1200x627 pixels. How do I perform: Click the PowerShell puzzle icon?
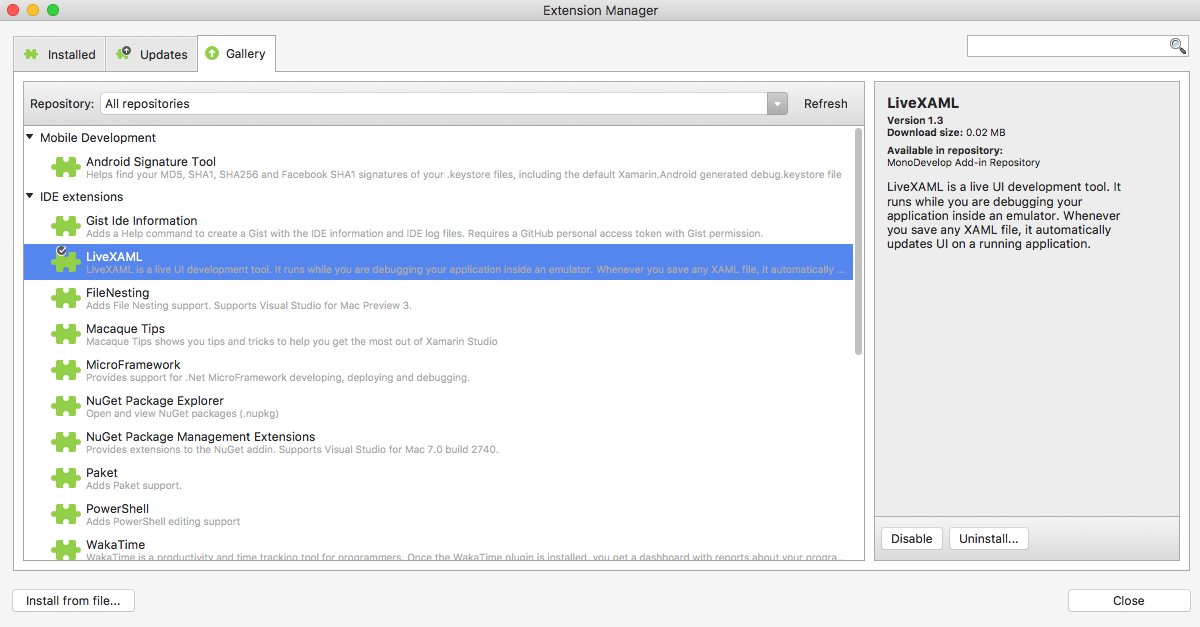click(66, 514)
